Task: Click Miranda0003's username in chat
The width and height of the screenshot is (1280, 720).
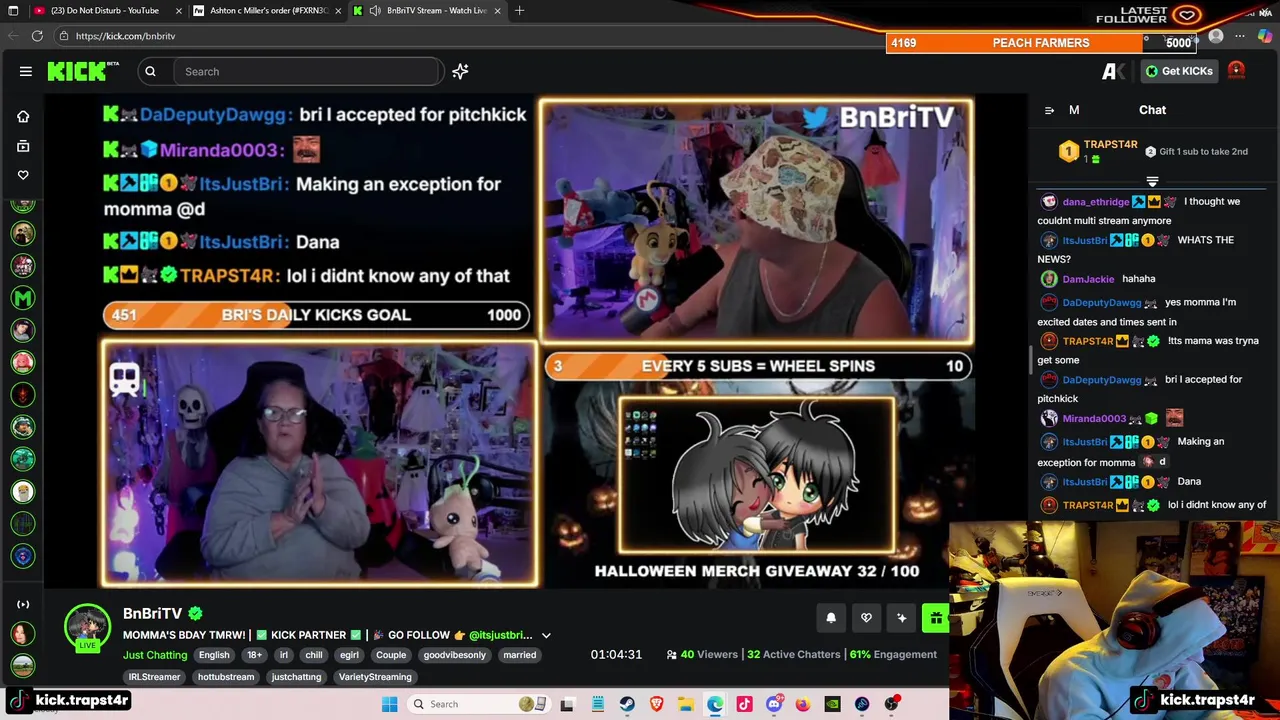Action: click(x=1094, y=419)
